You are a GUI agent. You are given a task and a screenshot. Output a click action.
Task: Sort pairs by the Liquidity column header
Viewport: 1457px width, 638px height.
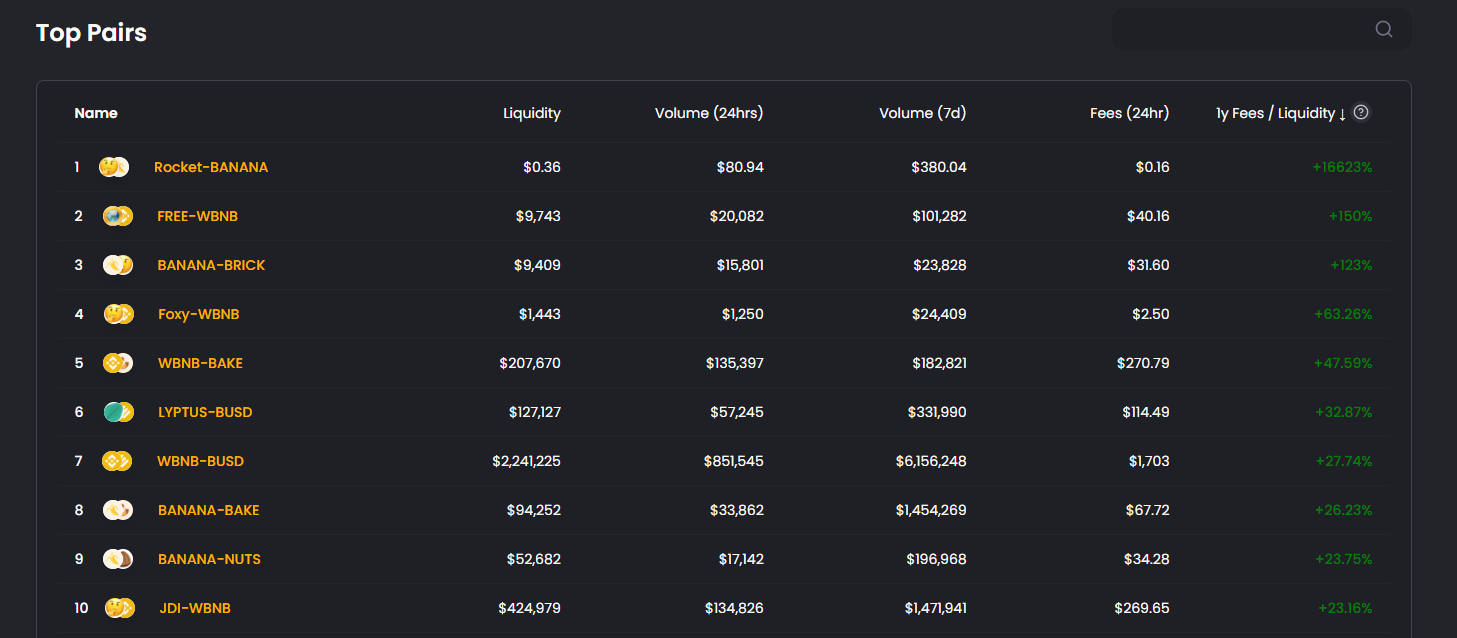click(532, 113)
